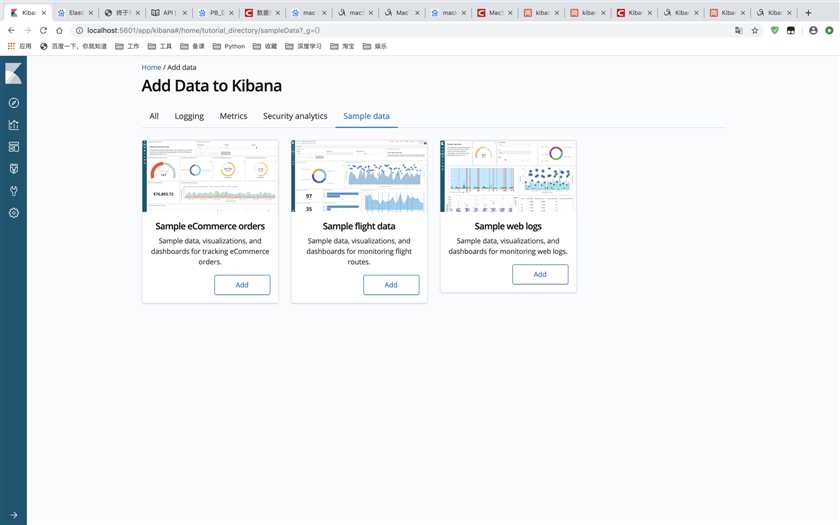Open the Chrome profile icon
The image size is (840, 525).
[x=813, y=31]
